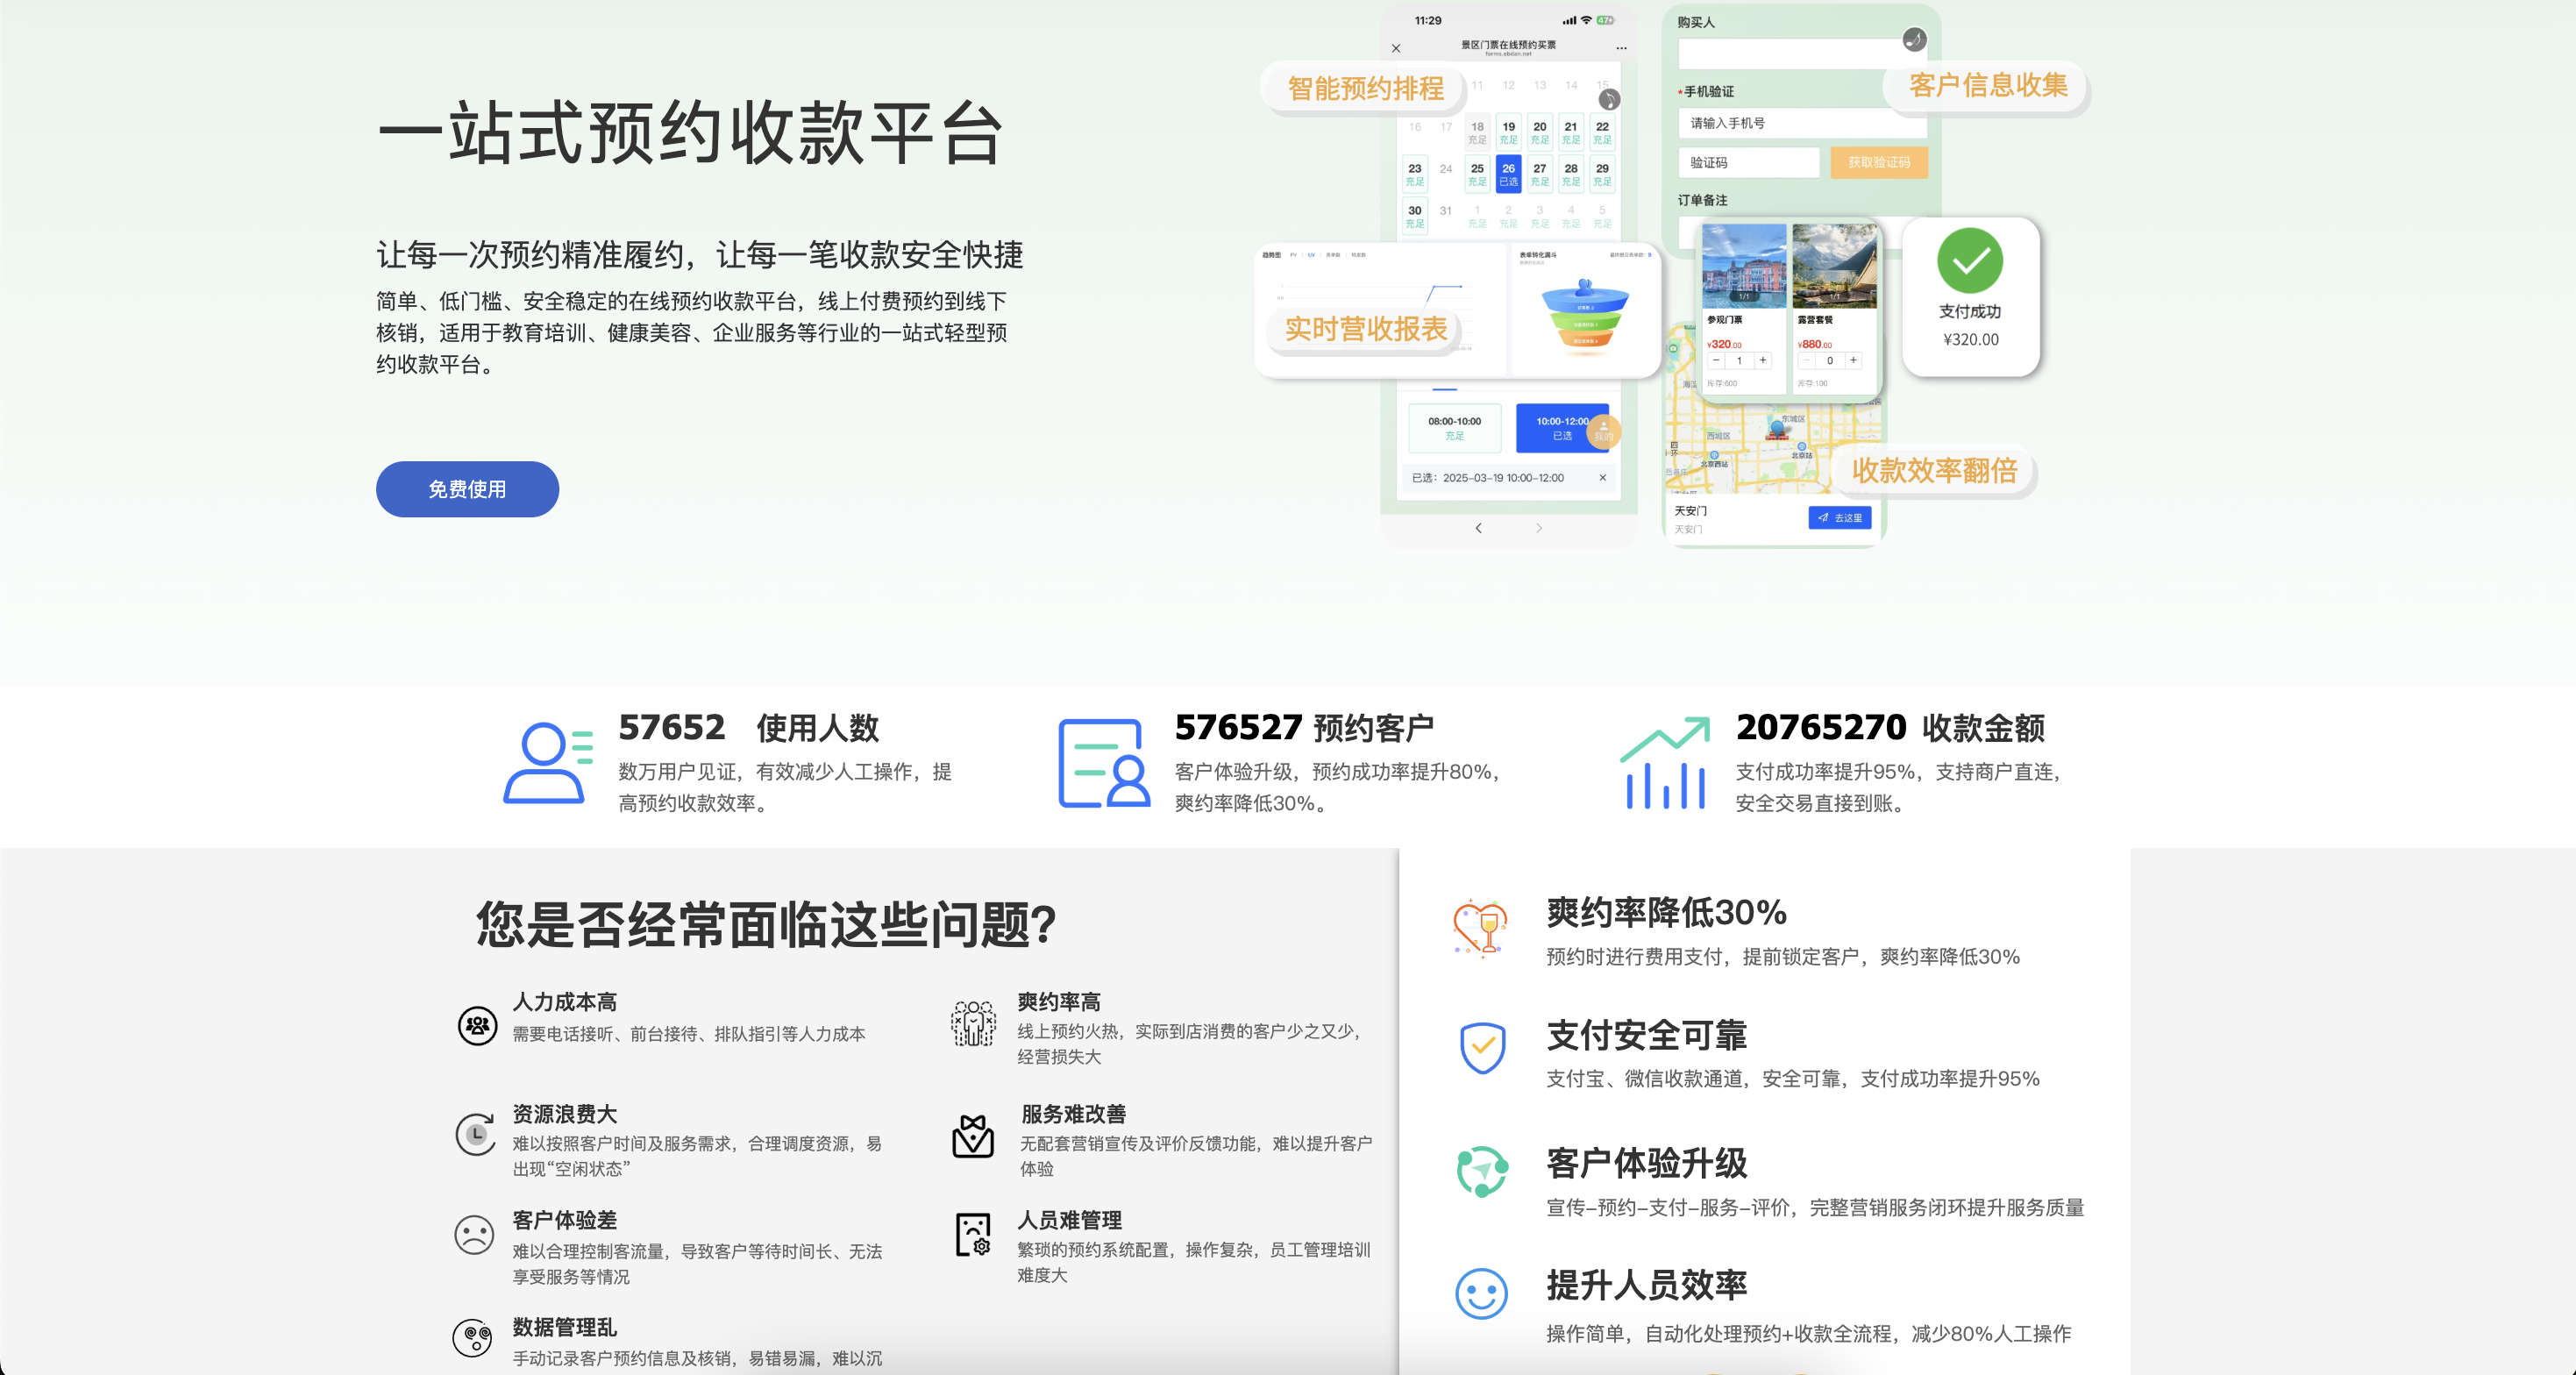Click the left carousel arrow below phone mockup
Viewport: 2576px width, 1375px height.
[x=1478, y=528]
